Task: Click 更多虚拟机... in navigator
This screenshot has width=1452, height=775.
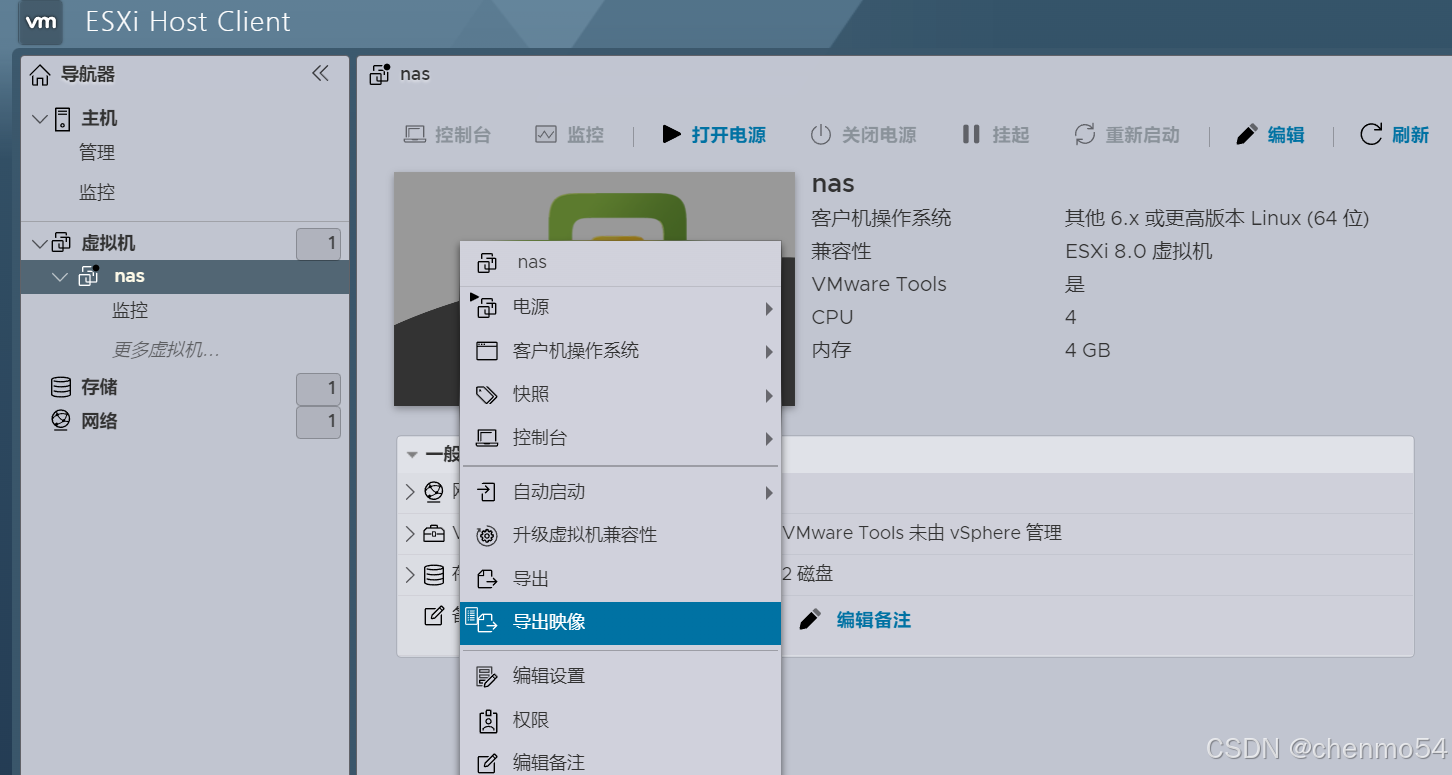Action: 166,350
